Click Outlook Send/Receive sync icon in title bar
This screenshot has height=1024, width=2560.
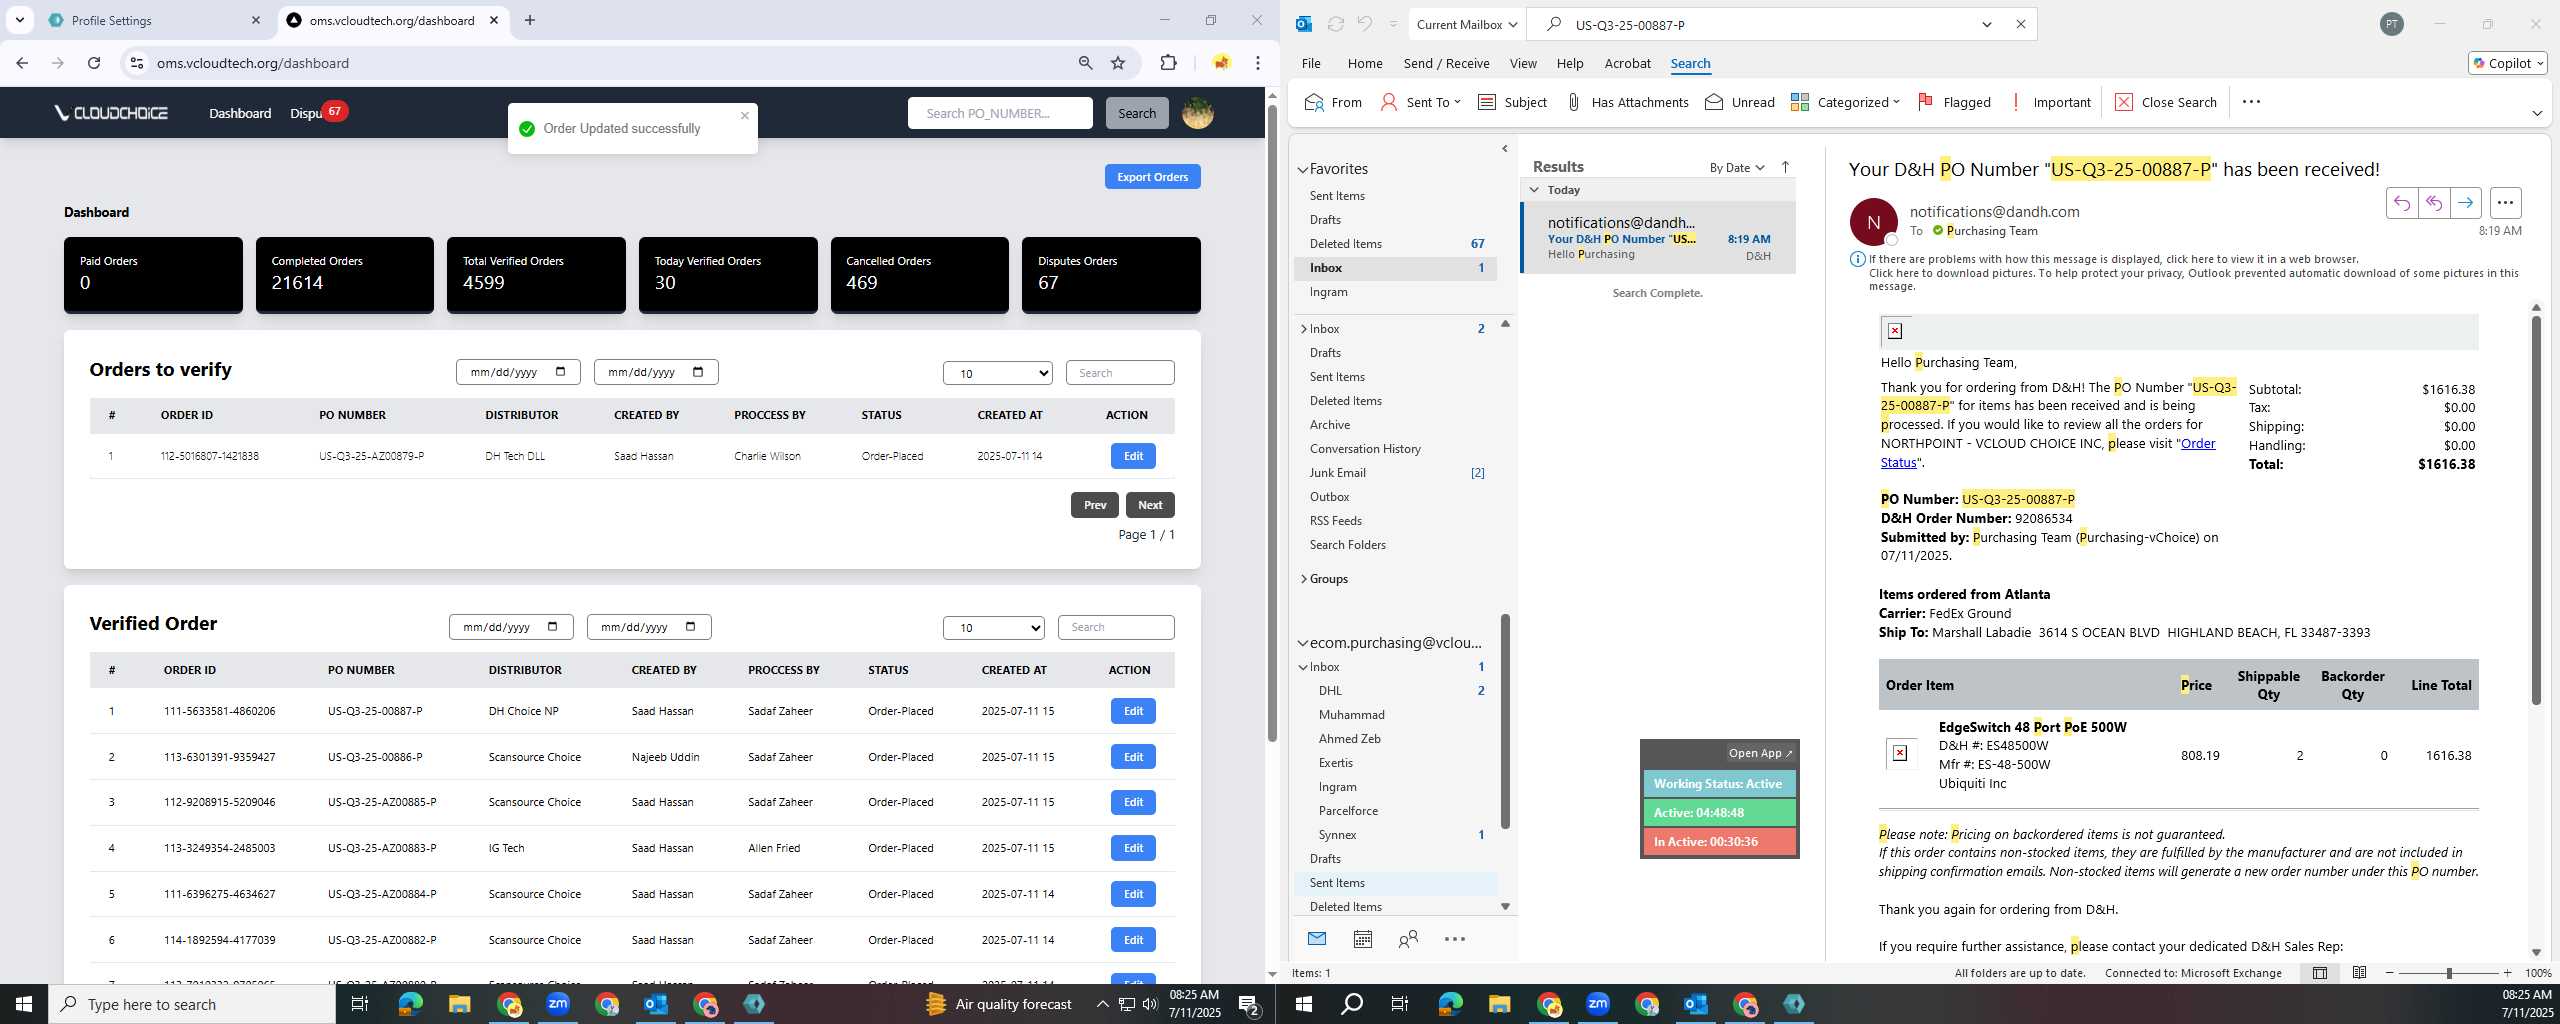click(x=1335, y=24)
